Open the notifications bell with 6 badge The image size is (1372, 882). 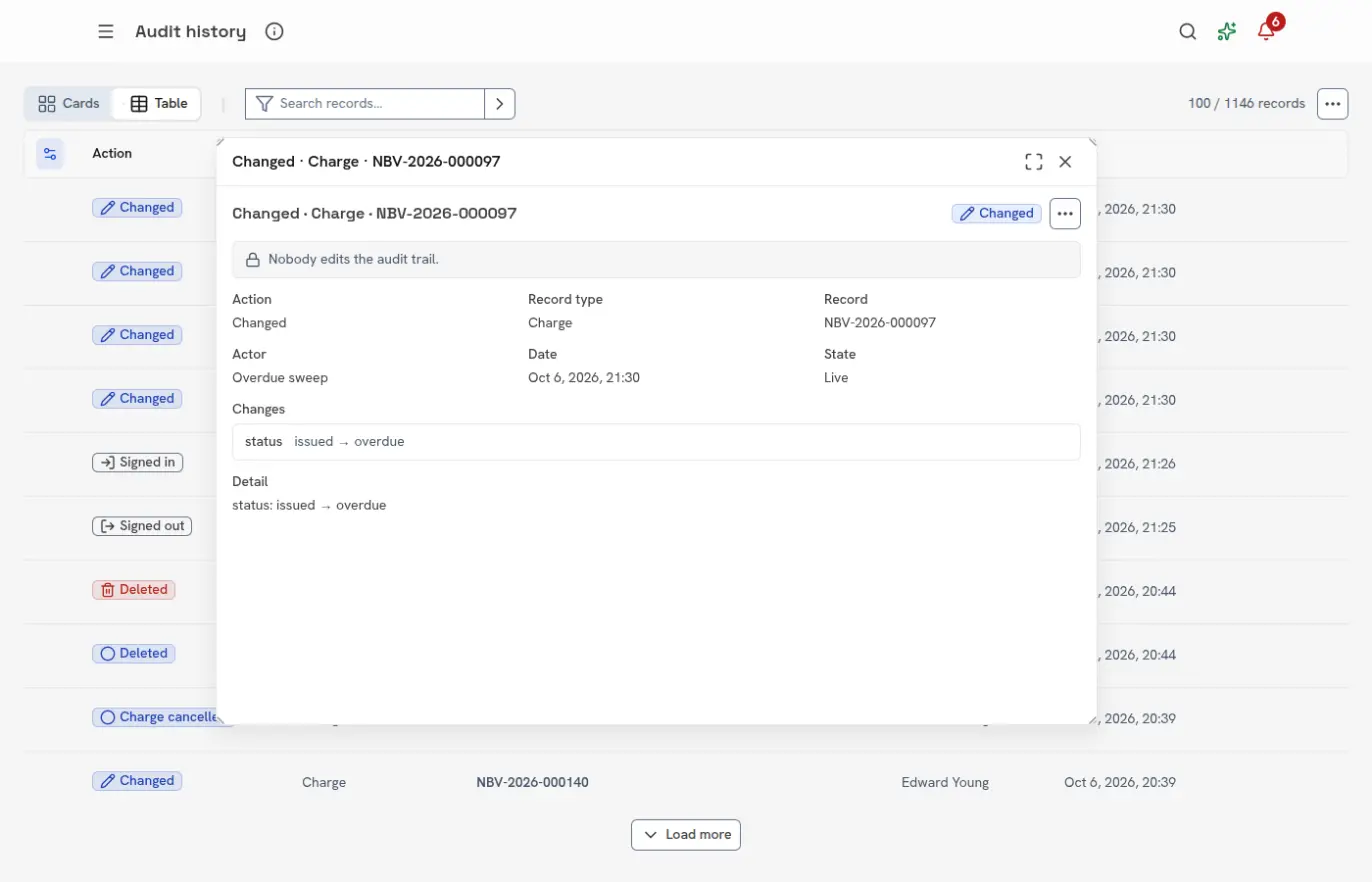click(1267, 31)
